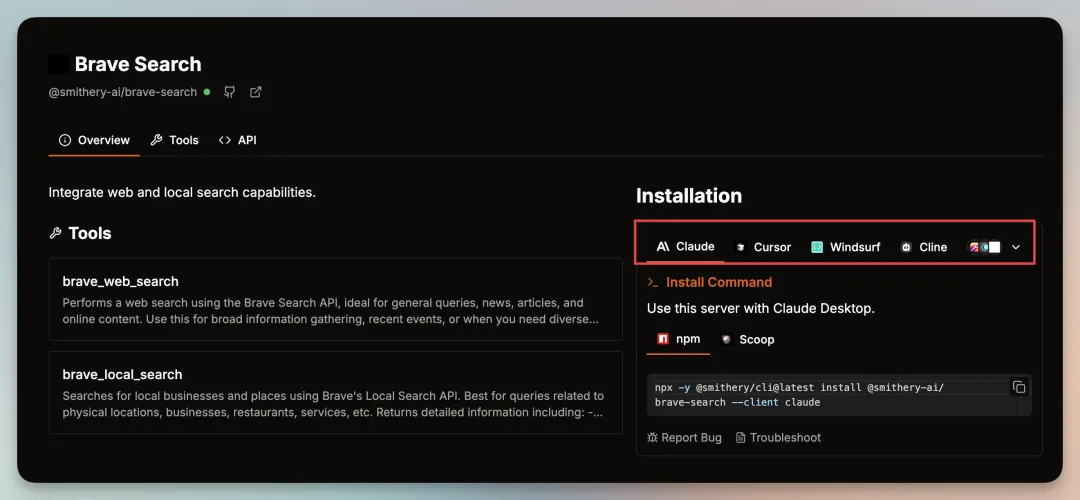
Task: Click the stacked additional clients icons
Action: click(985, 247)
